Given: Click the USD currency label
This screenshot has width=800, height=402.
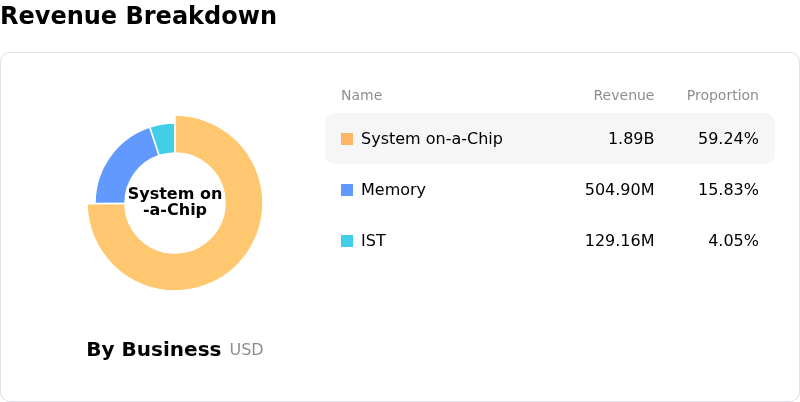Looking at the screenshot, I should (246, 350).
